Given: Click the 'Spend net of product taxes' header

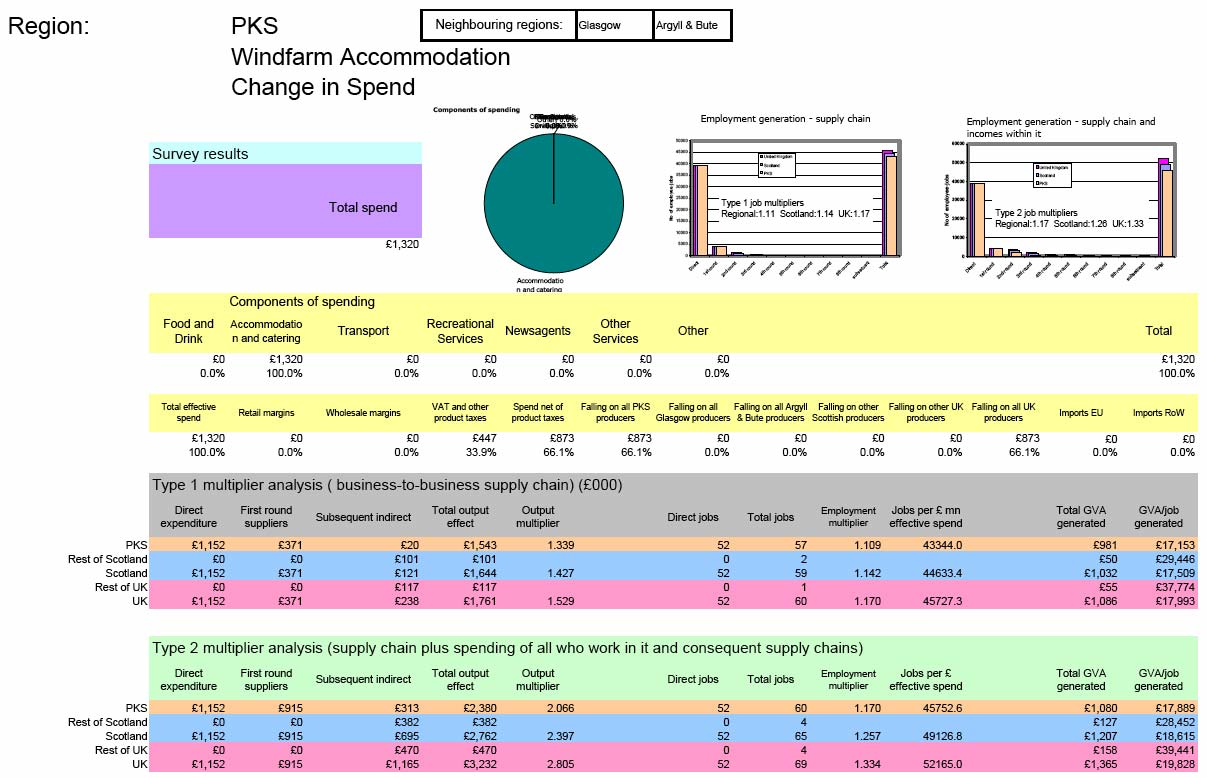Looking at the screenshot, I should click(x=538, y=412).
